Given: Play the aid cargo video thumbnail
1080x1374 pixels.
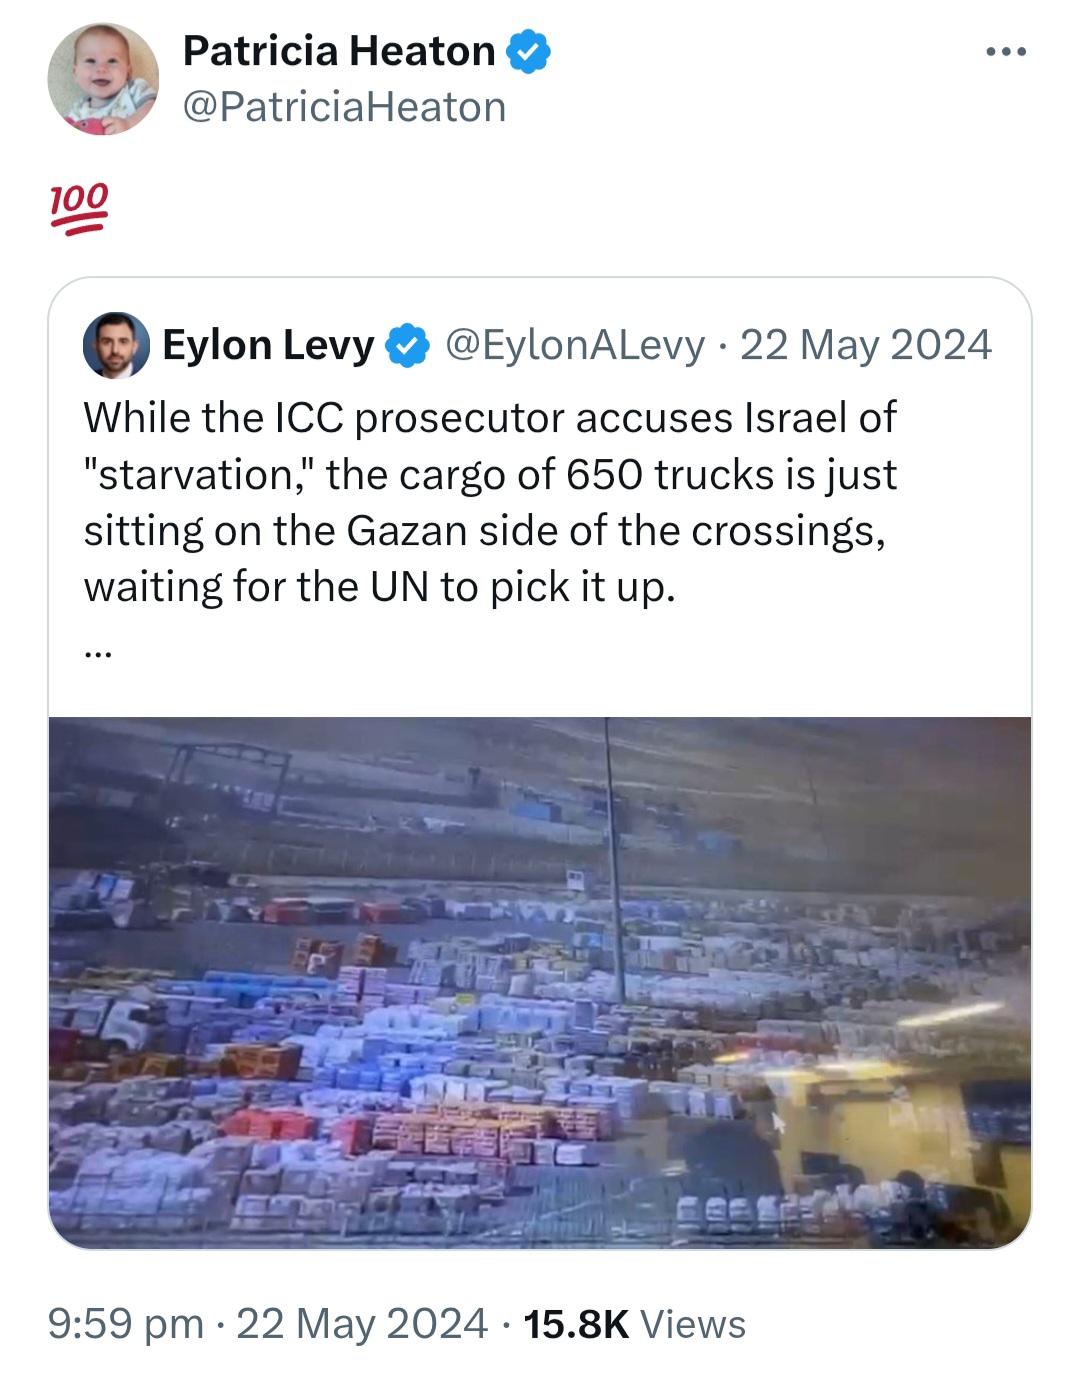Looking at the screenshot, I should [x=540, y=982].
